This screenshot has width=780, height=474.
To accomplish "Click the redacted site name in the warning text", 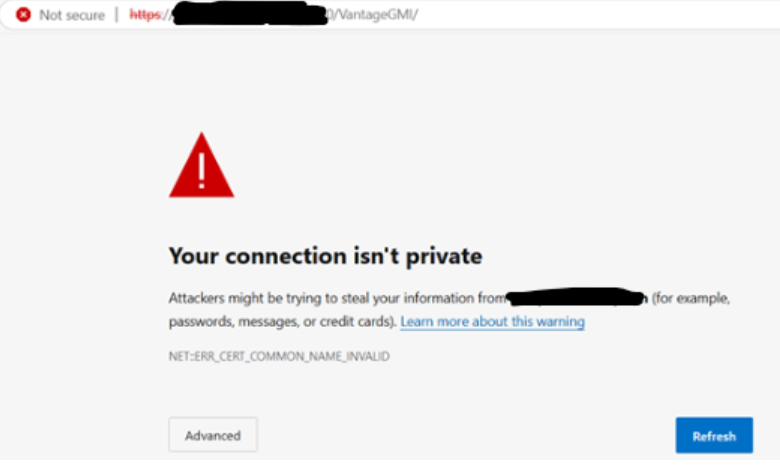I will click(x=577, y=298).
